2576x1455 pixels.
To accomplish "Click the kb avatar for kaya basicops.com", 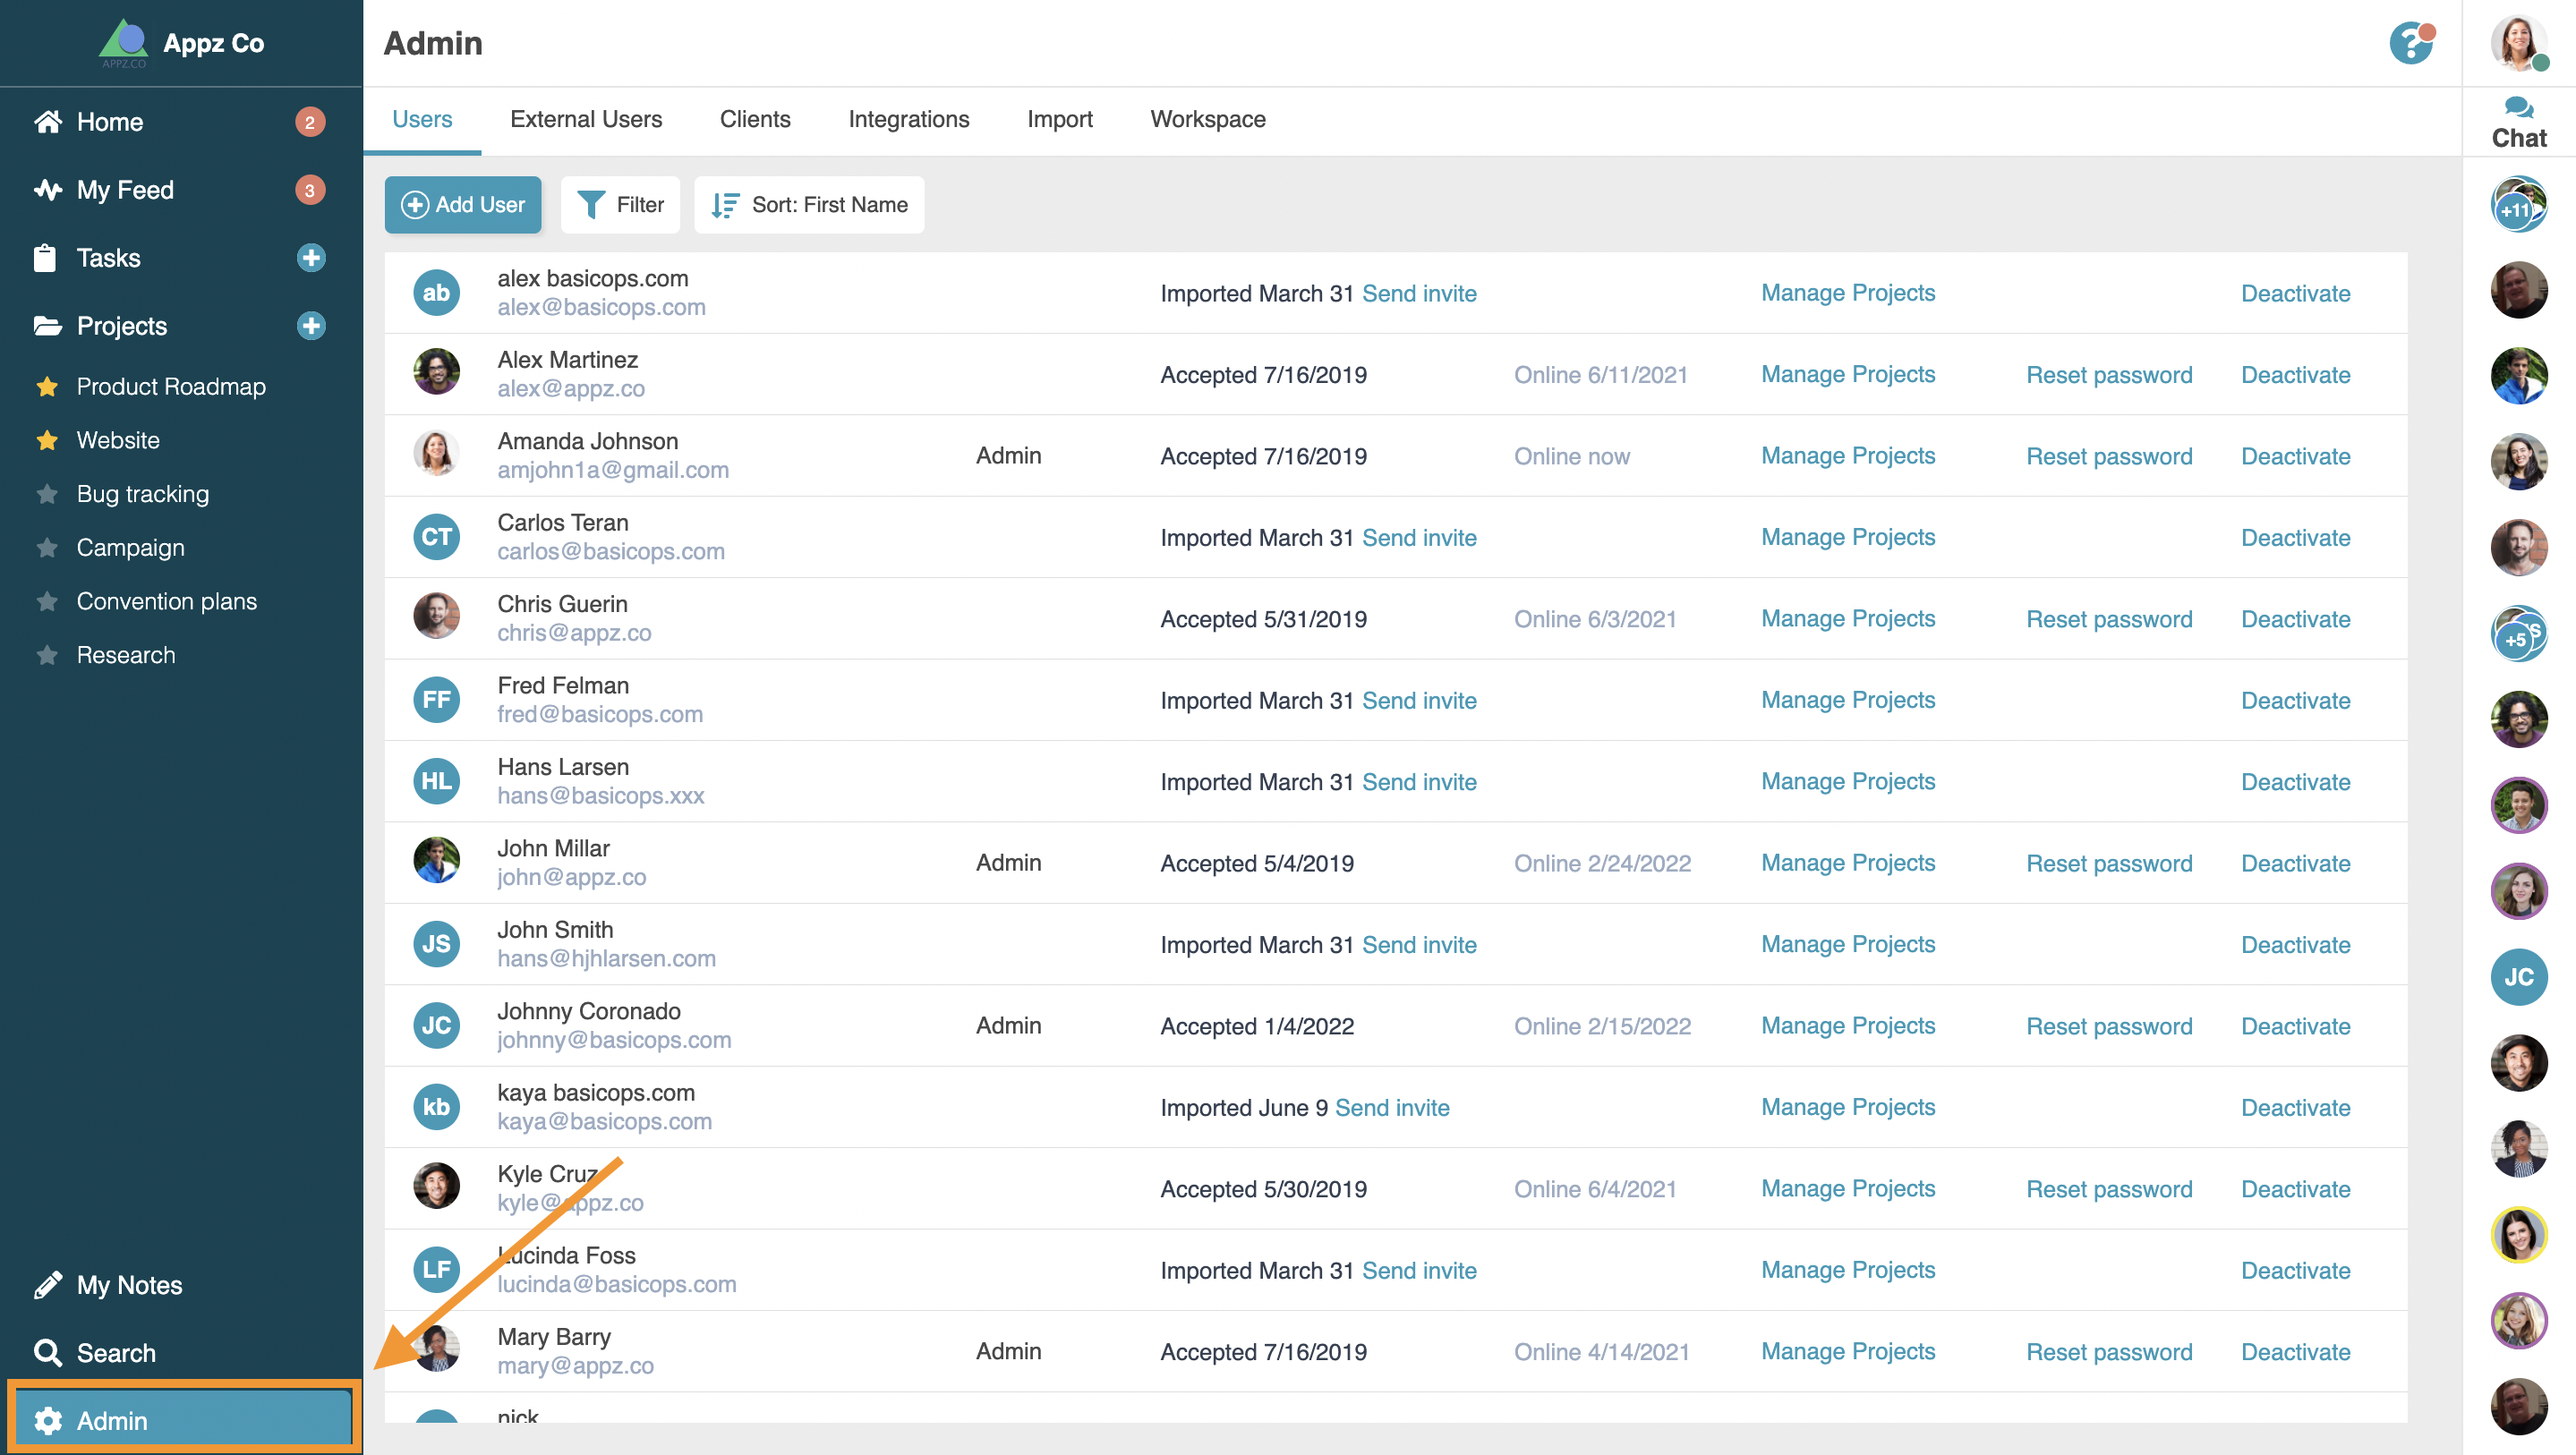I will click(x=436, y=1107).
